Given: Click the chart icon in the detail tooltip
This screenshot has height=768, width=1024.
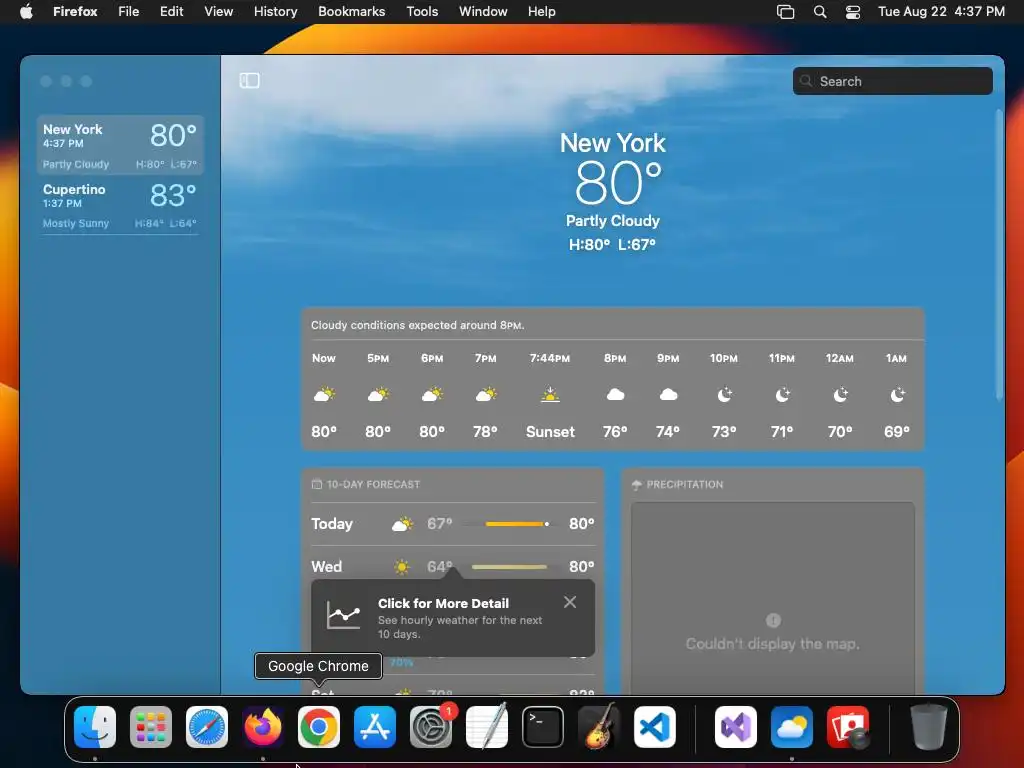Looking at the screenshot, I should tap(344, 615).
